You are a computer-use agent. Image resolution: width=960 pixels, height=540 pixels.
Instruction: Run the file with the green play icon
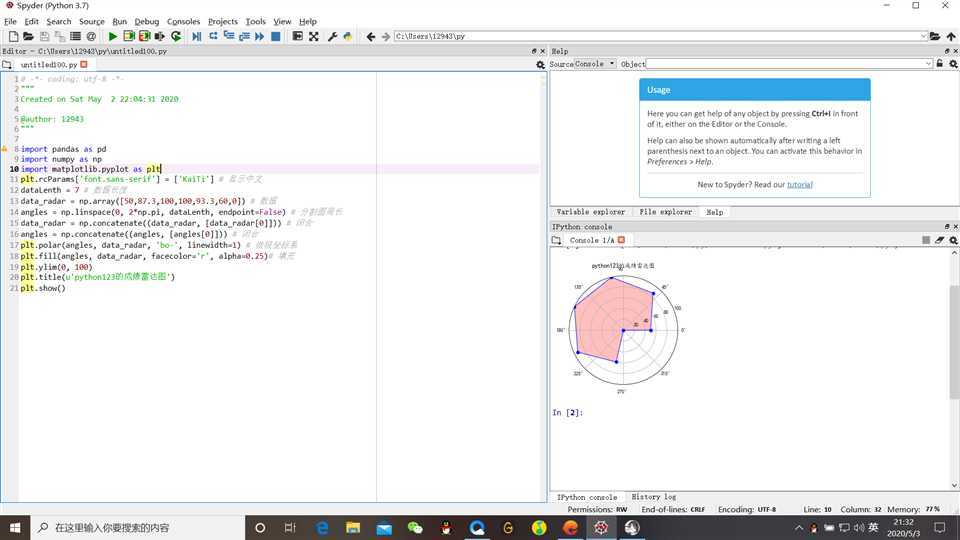pos(113,37)
